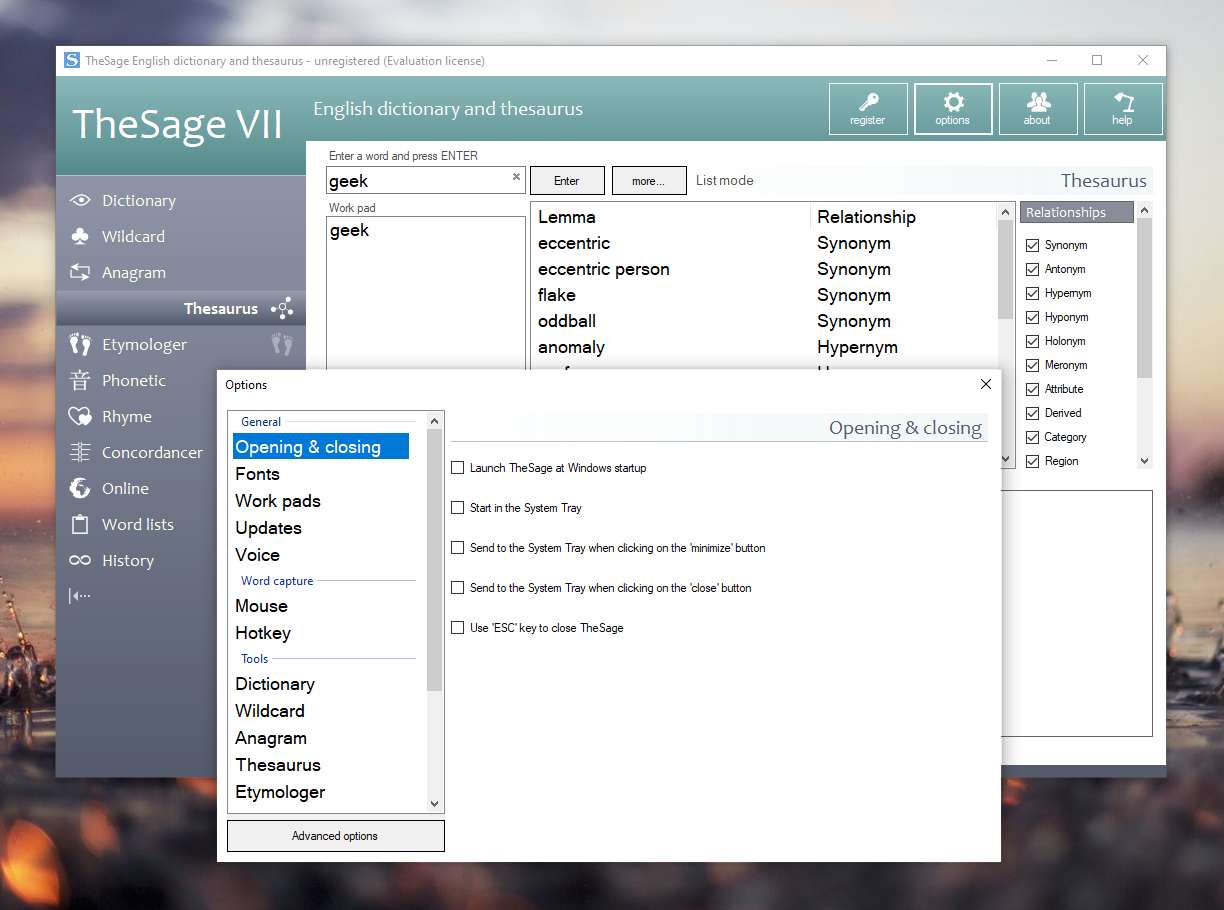The image size is (1224, 910).
Task: Toggle send to tray on close button
Action: pos(458,588)
